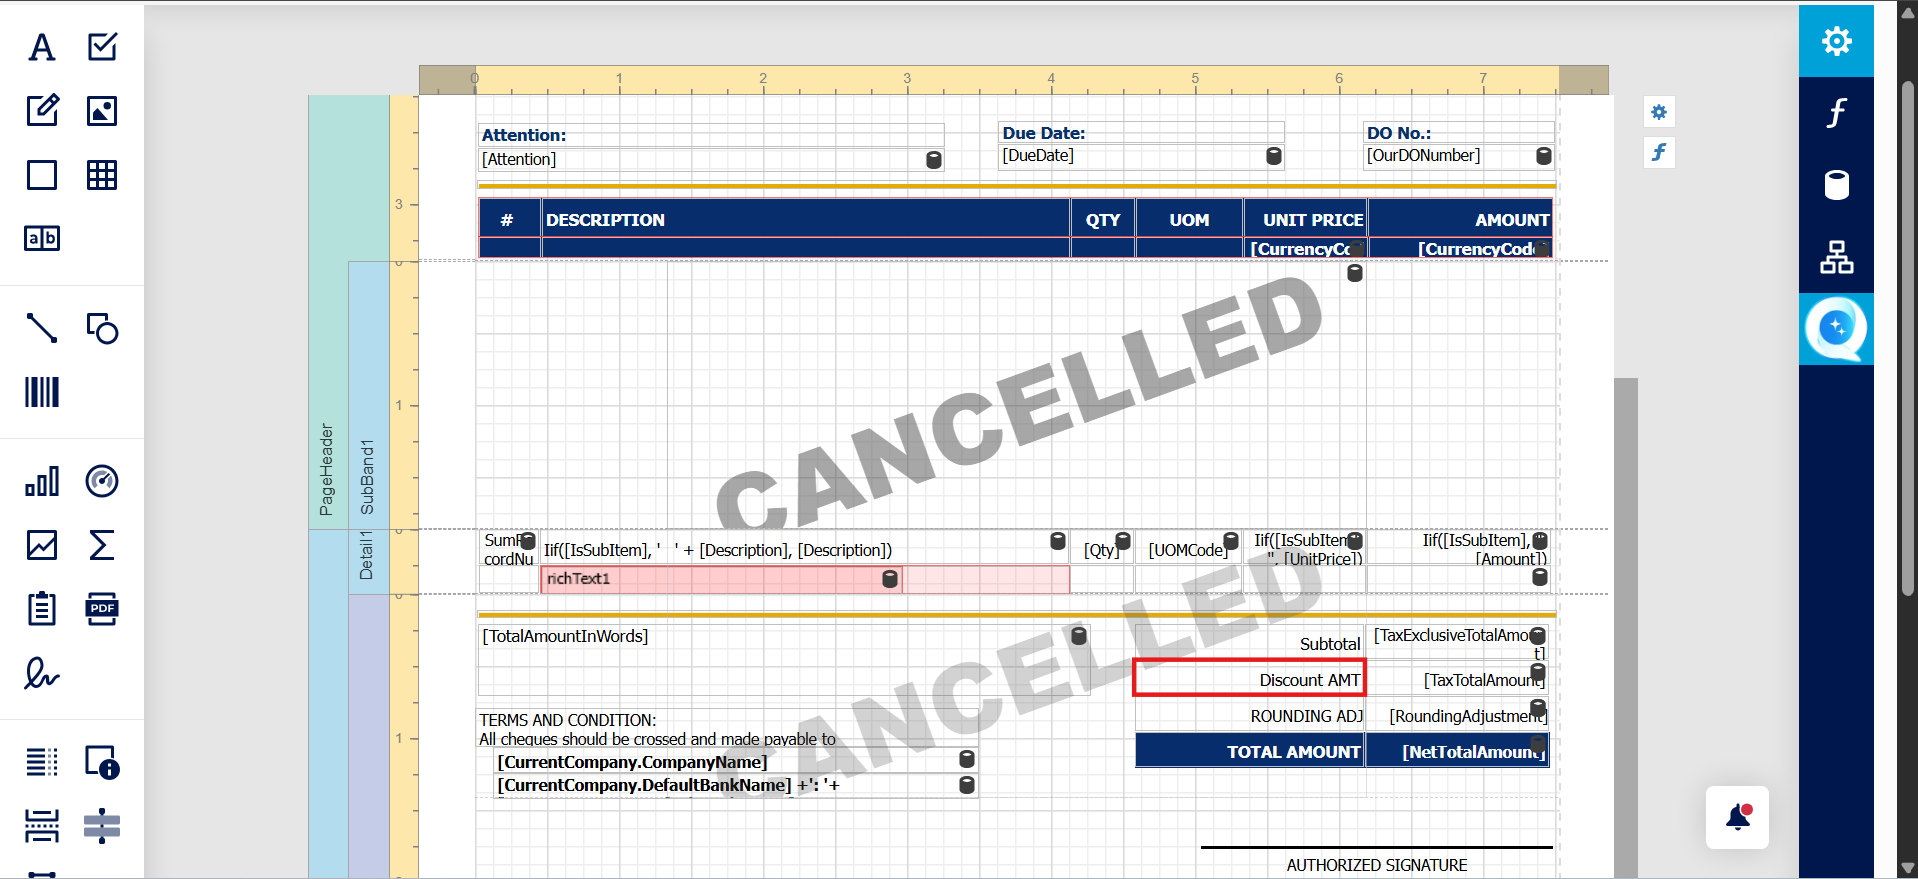Open the Report Explorer hierarchy panel
The width and height of the screenshot is (1918, 879).
click(x=1836, y=257)
